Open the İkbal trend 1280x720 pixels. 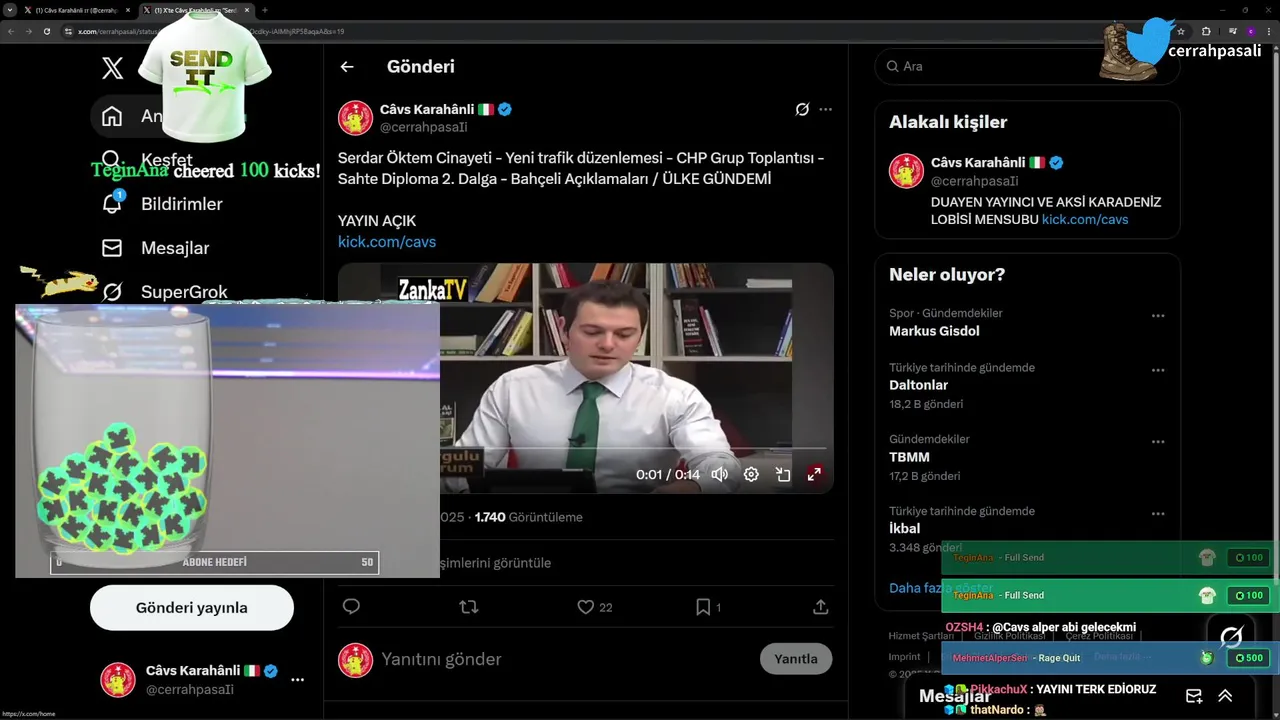click(904, 529)
